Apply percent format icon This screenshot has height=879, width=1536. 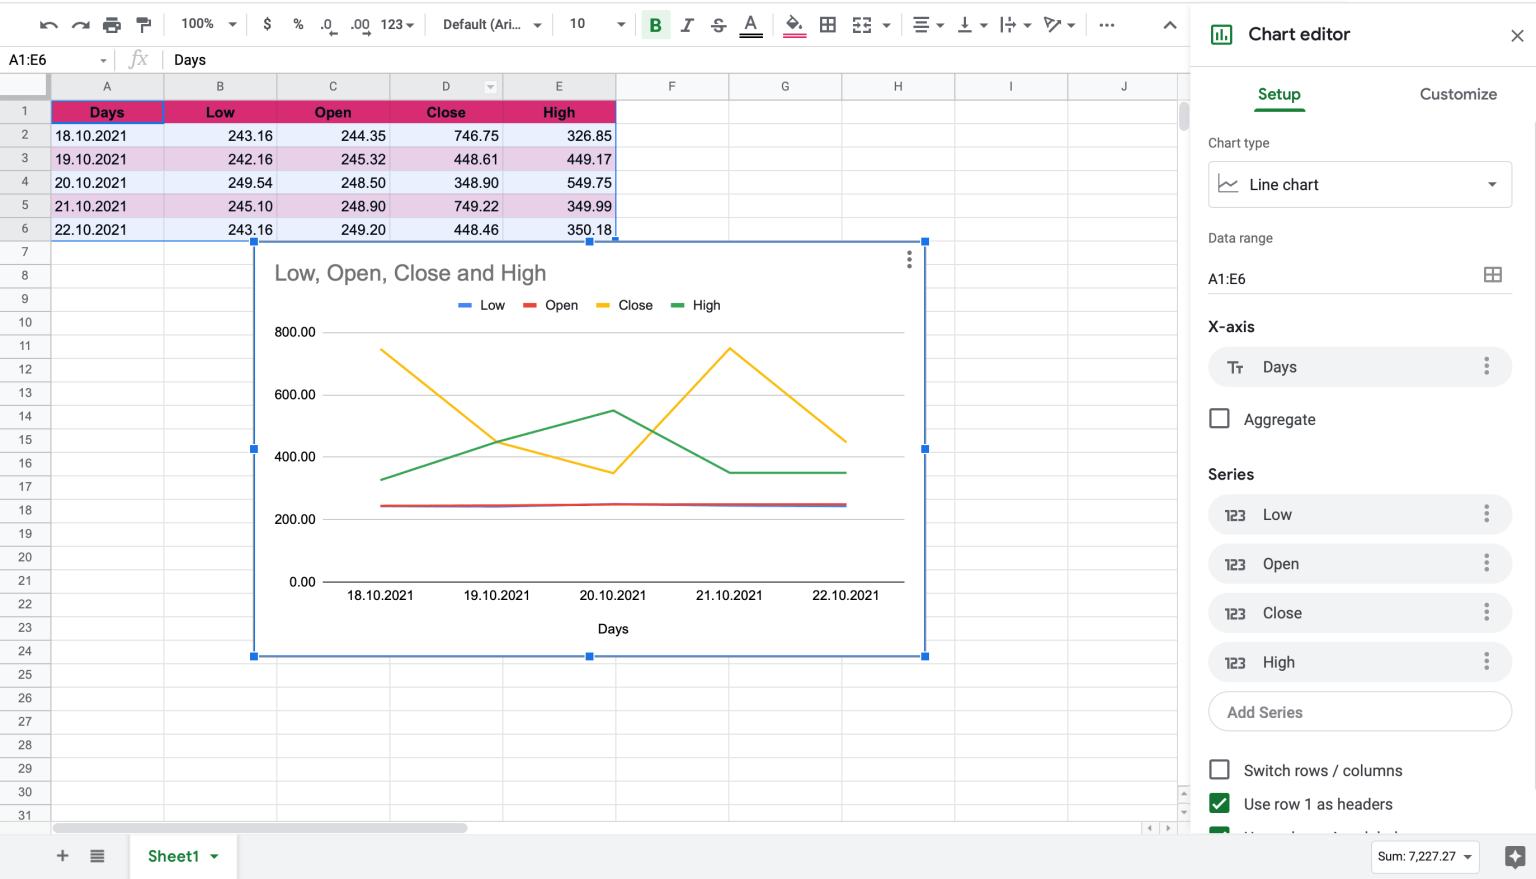click(x=297, y=24)
